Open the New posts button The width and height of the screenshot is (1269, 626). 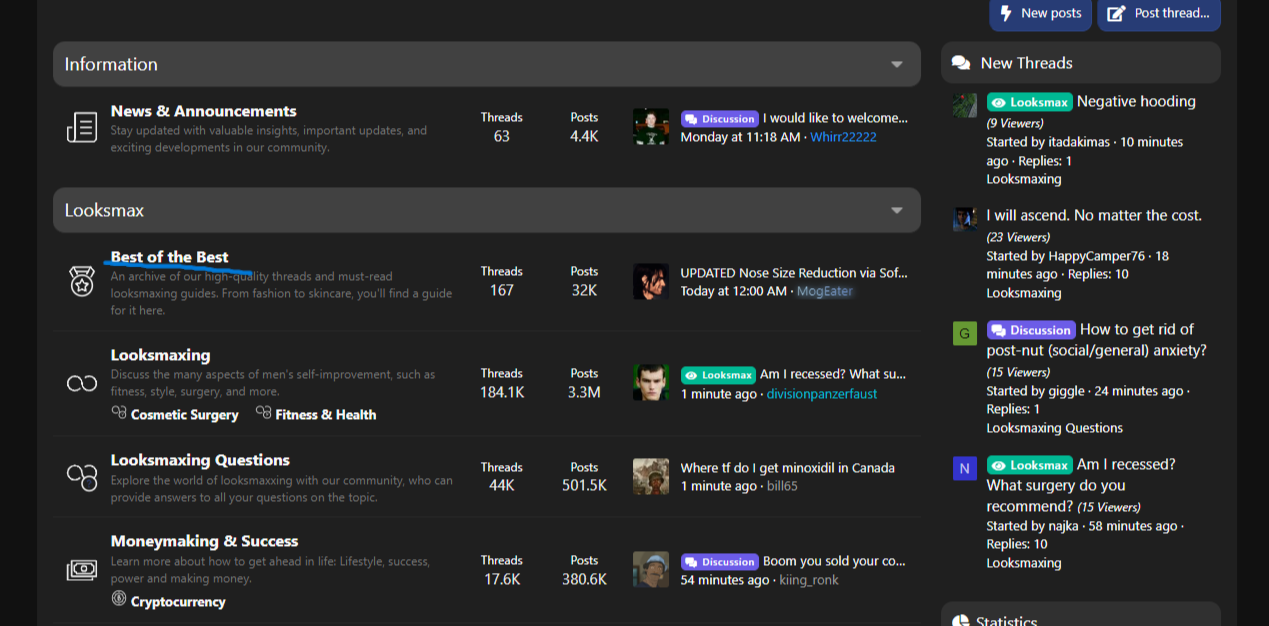[1040, 14]
